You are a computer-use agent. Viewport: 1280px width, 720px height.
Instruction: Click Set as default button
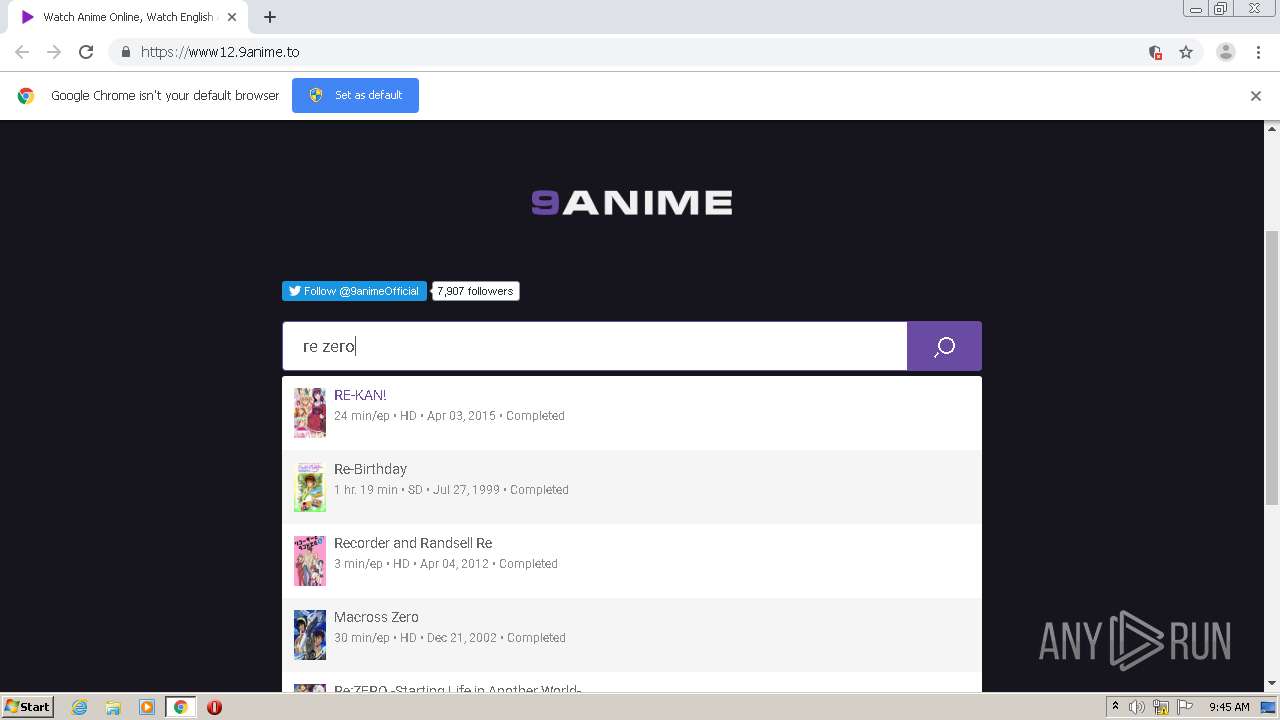[355, 95]
